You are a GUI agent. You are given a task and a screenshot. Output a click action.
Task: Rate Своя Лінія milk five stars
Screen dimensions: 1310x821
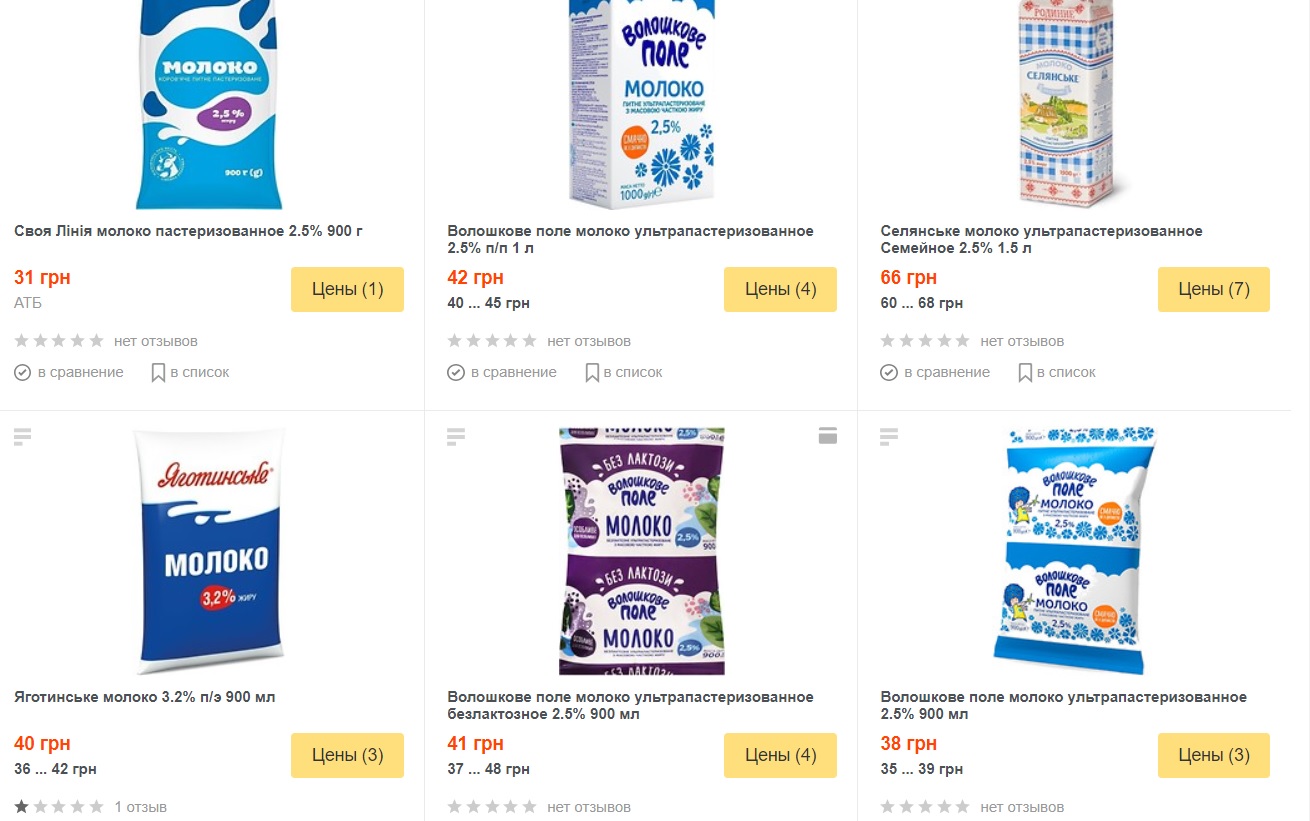point(96,341)
